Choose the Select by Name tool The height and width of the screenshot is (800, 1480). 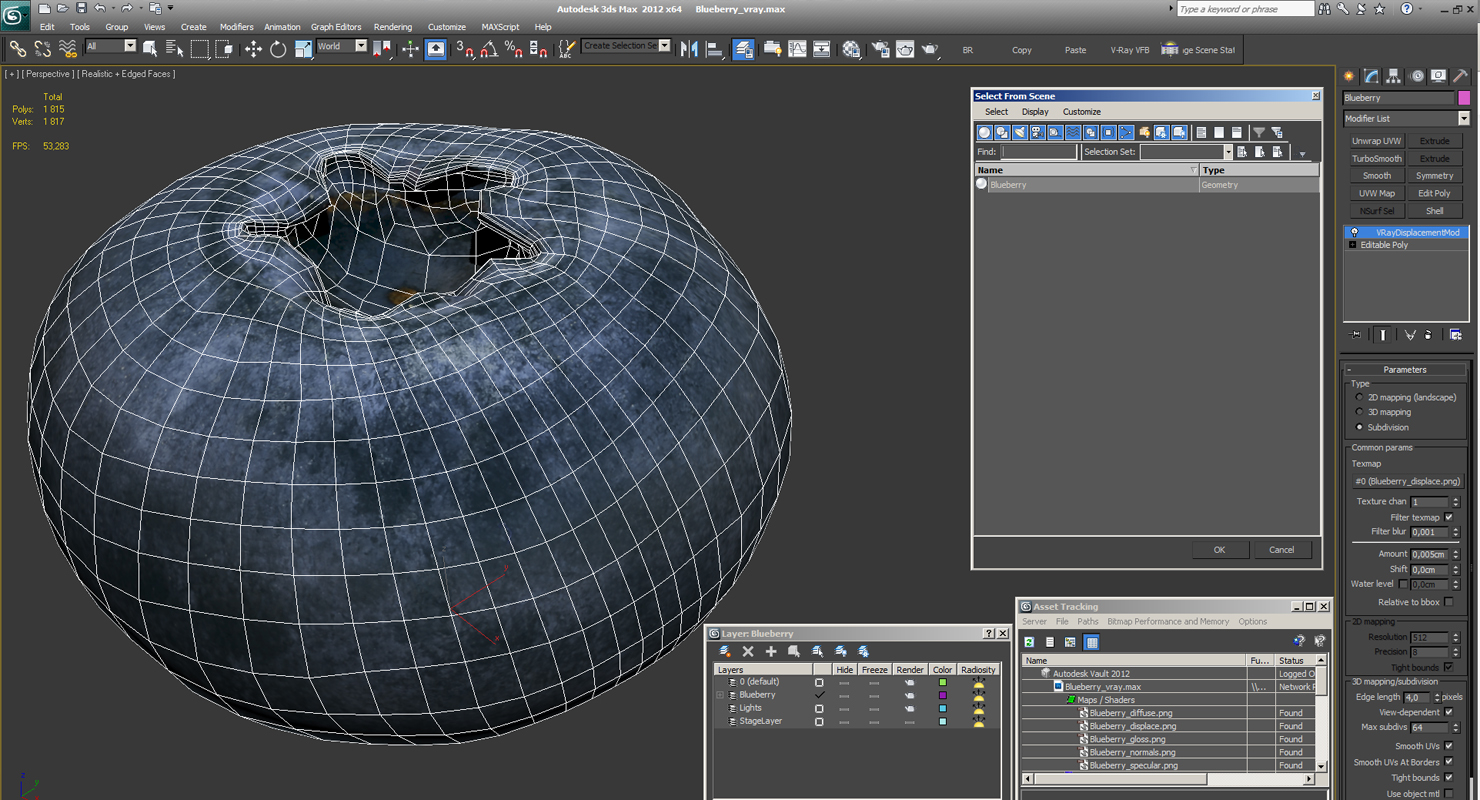pos(175,48)
